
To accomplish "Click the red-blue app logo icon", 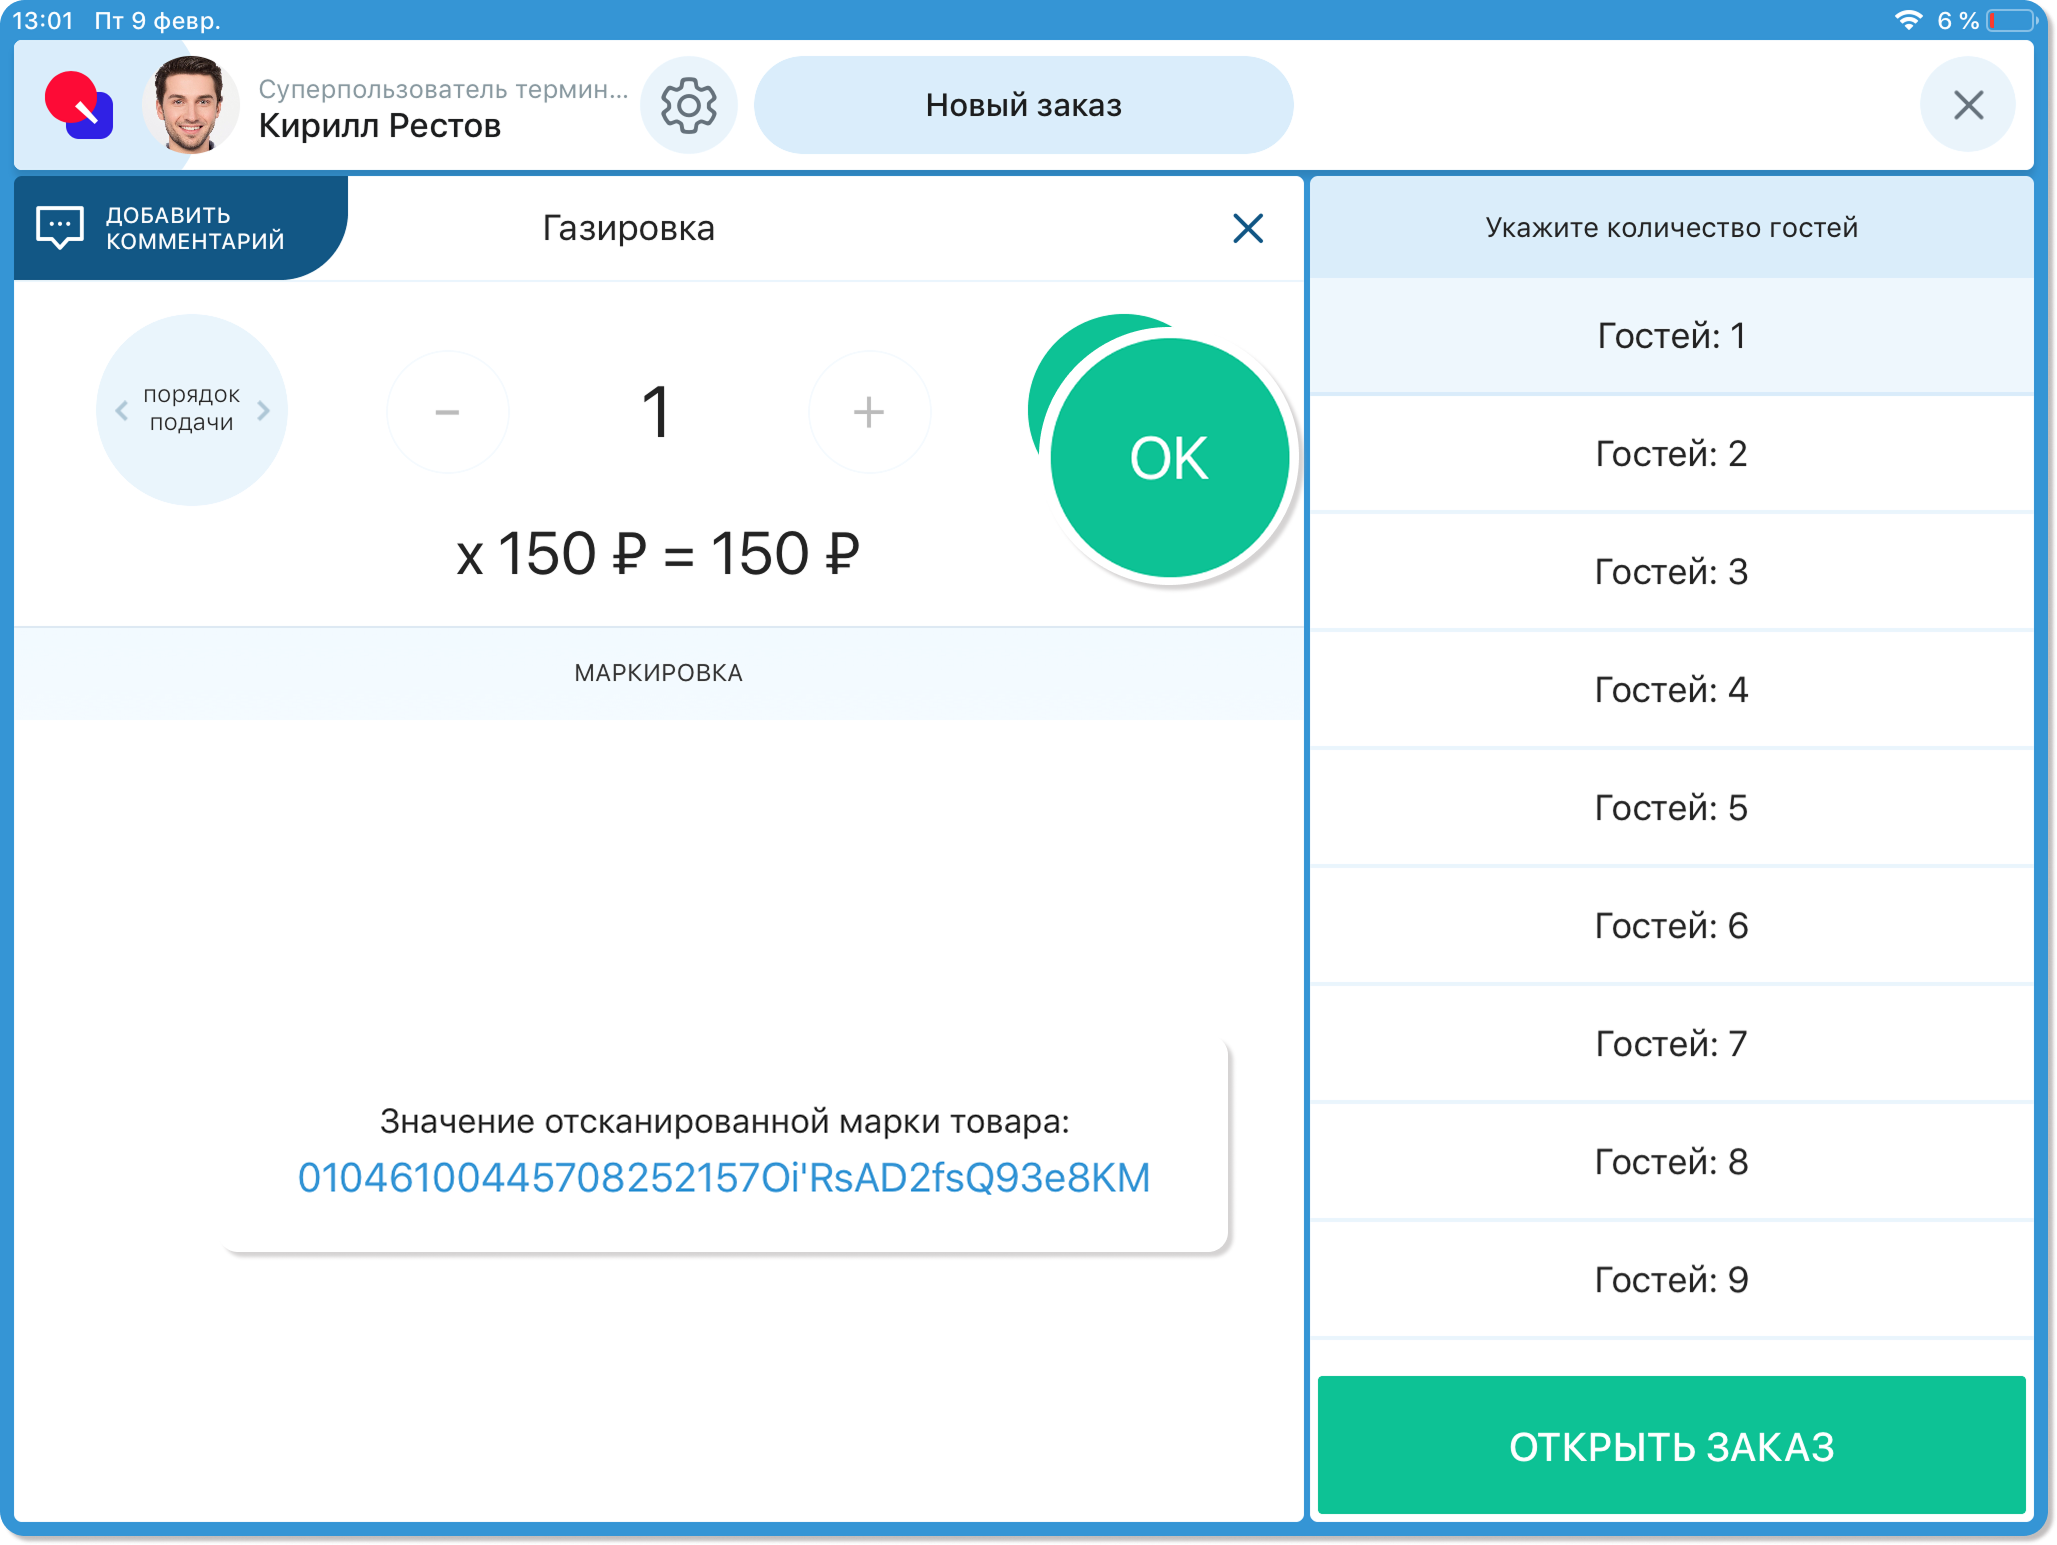I will [79, 106].
